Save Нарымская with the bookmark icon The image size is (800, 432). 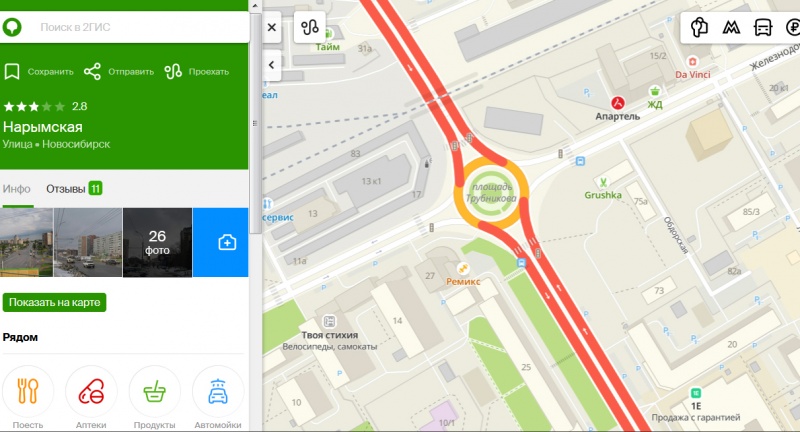coord(12,72)
